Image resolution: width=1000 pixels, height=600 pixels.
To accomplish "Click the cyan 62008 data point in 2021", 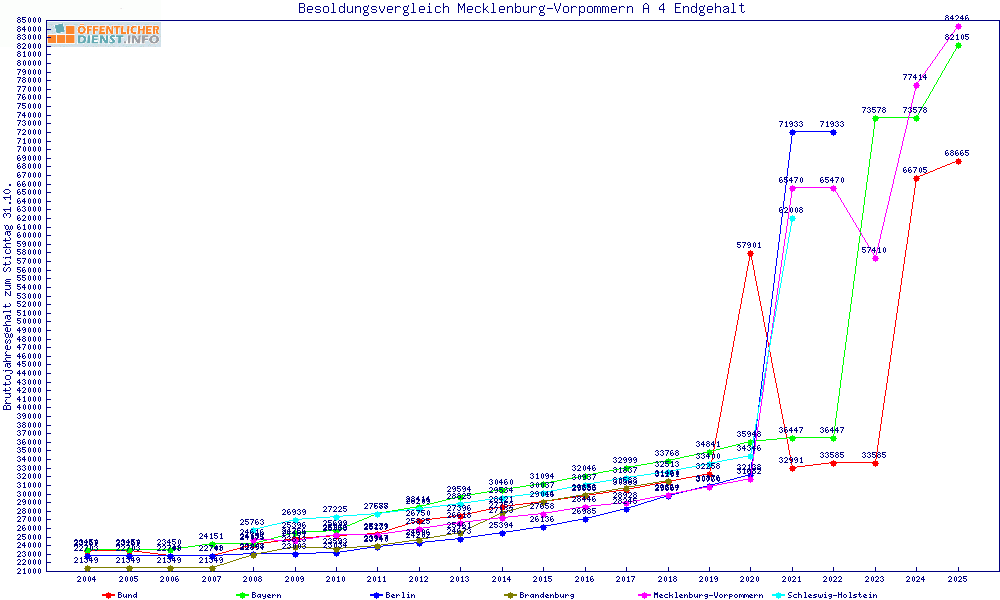I will [792, 218].
